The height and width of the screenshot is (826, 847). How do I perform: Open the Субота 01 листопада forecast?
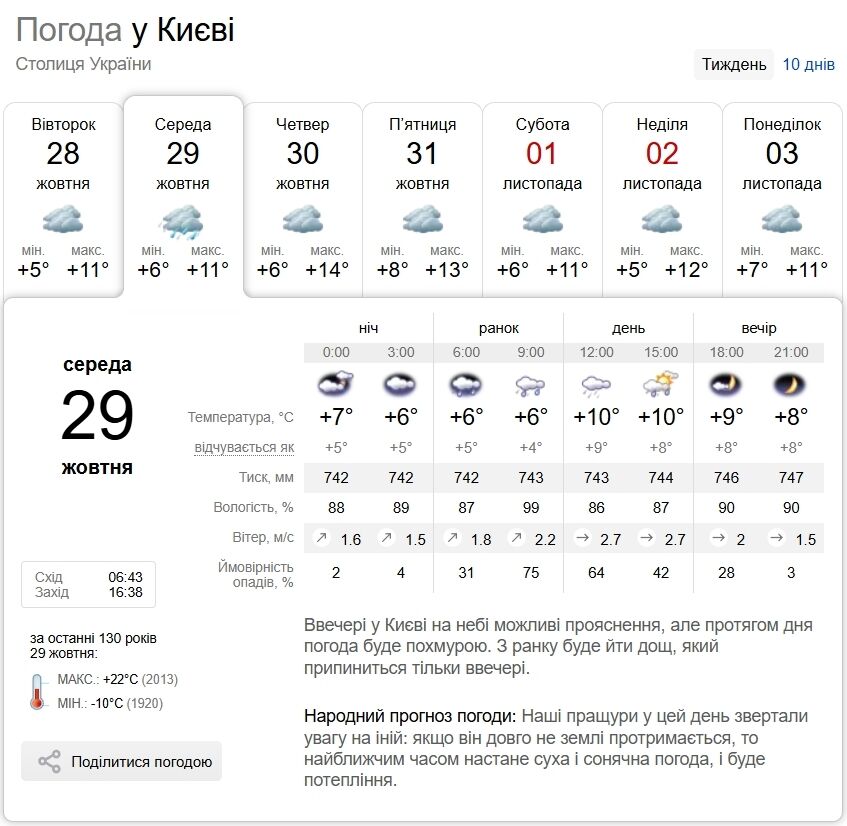[543, 195]
